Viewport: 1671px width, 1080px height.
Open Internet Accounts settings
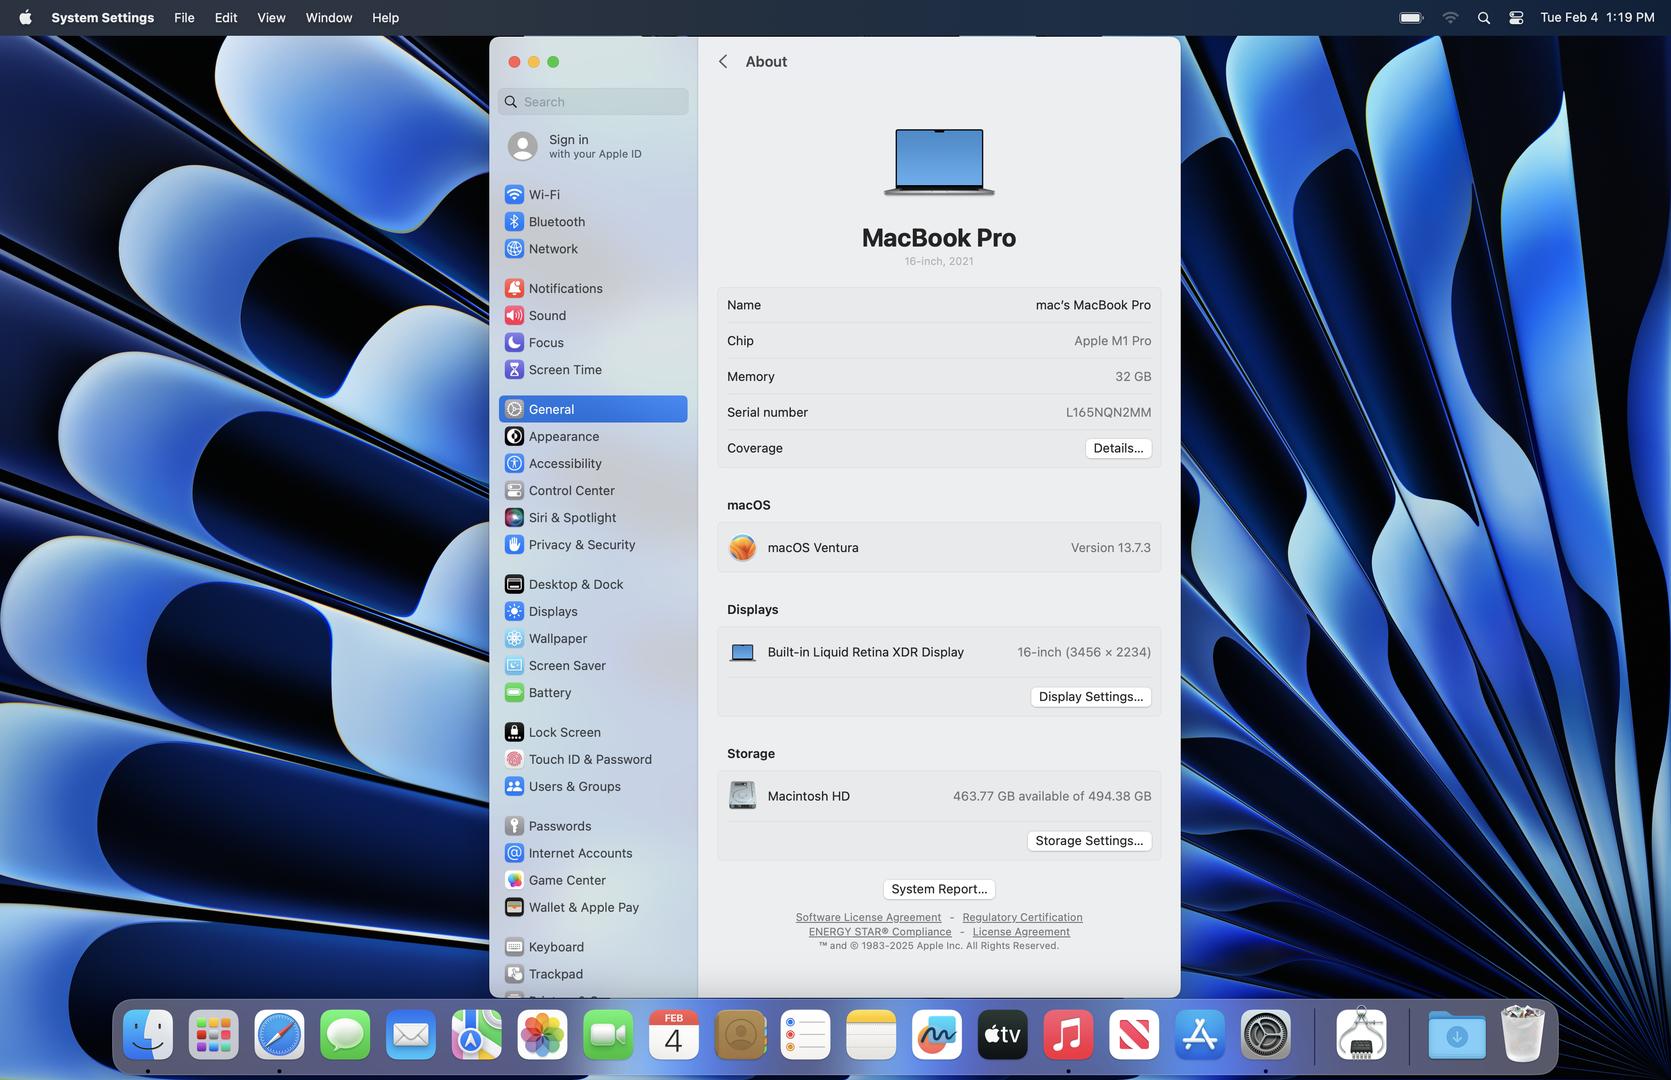pyautogui.click(x=593, y=853)
